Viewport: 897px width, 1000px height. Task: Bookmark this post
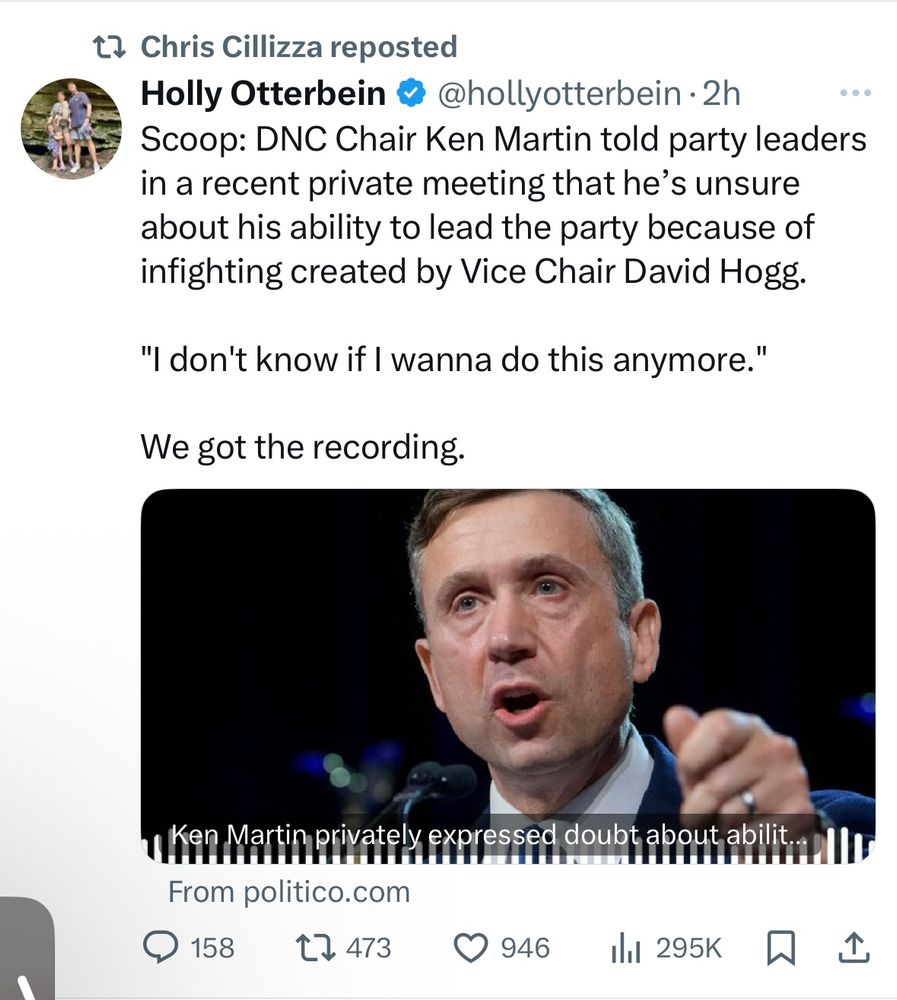tap(781, 948)
